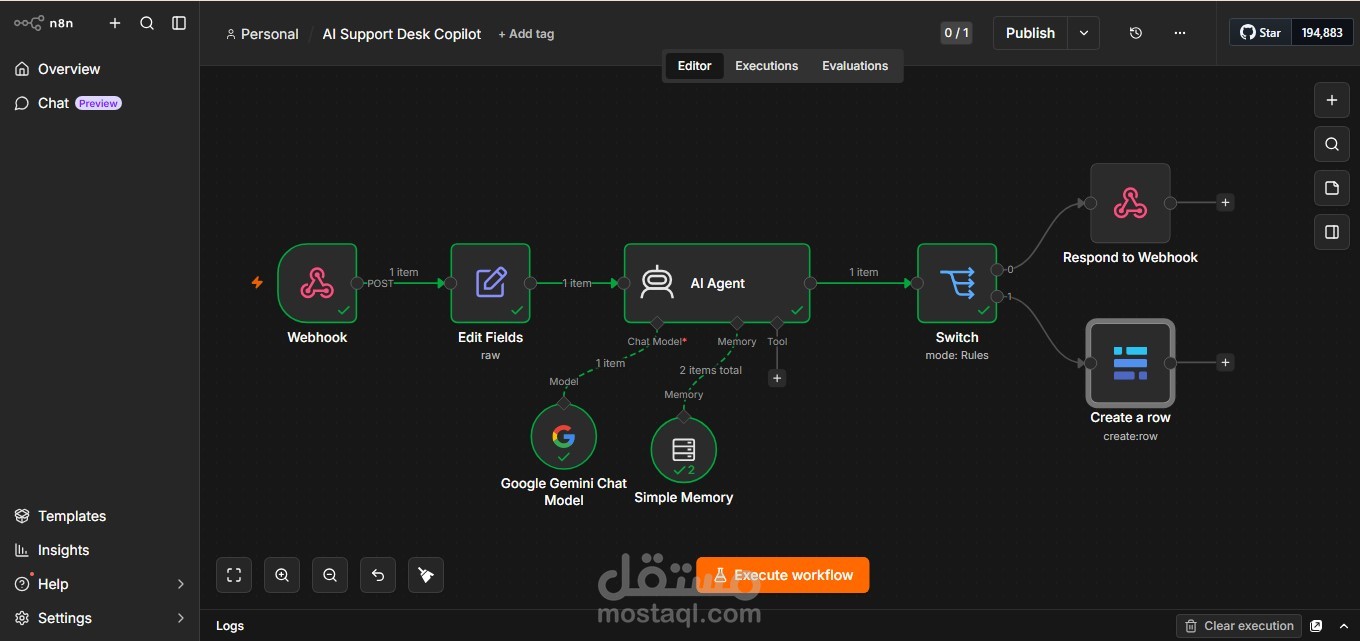Open search in left sidebar header

point(147,23)
